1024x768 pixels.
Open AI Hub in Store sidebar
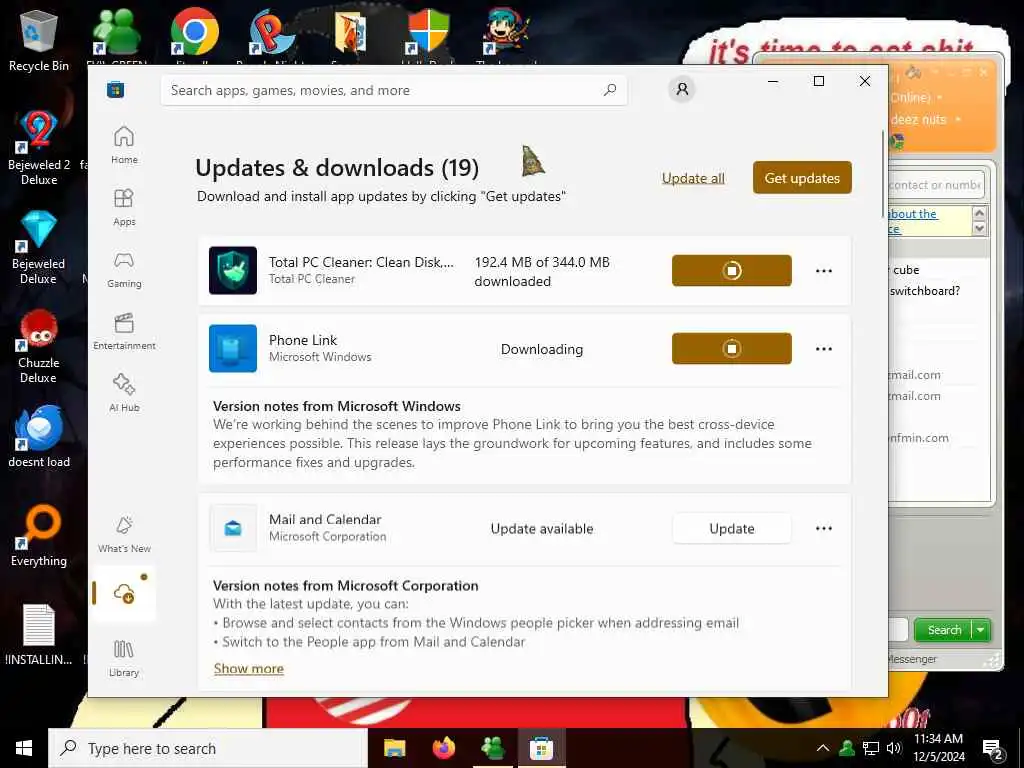pos(124,393)
